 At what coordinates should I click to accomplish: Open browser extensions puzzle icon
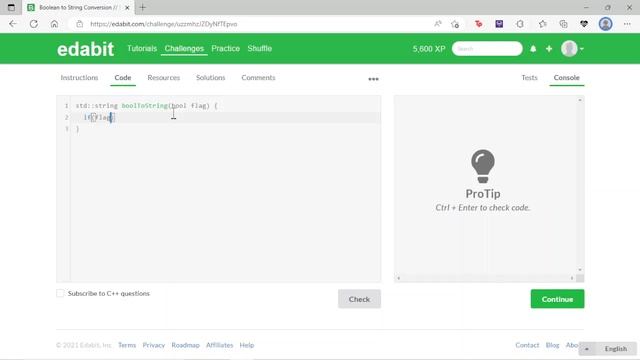(x=520, y=24)
